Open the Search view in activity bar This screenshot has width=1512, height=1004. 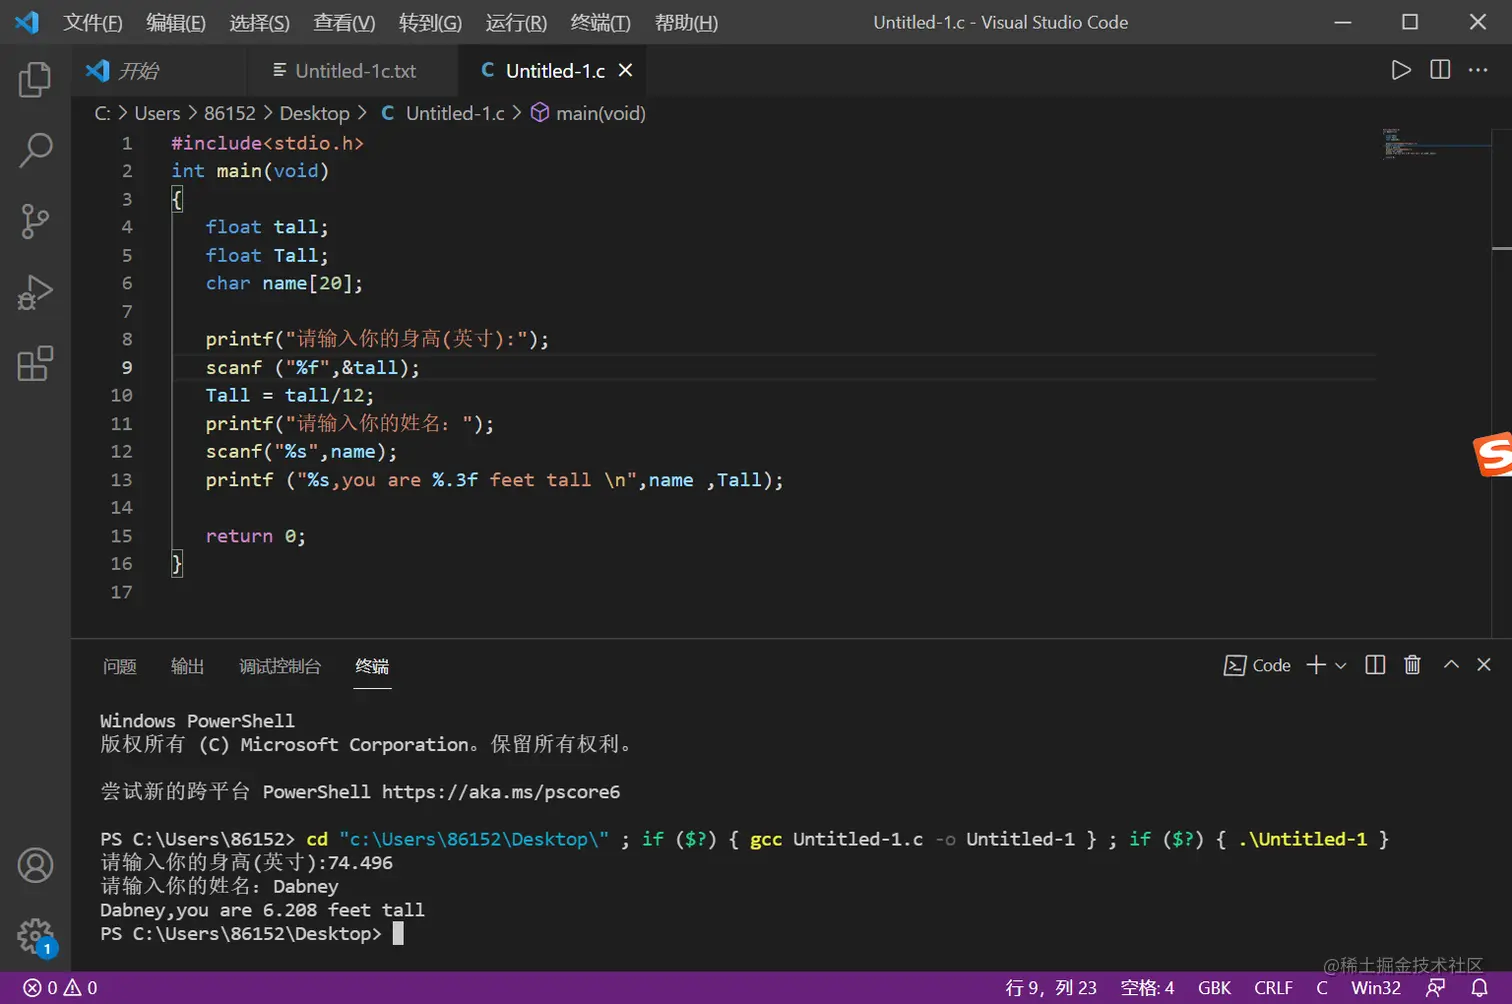click(x=35, y=151)
